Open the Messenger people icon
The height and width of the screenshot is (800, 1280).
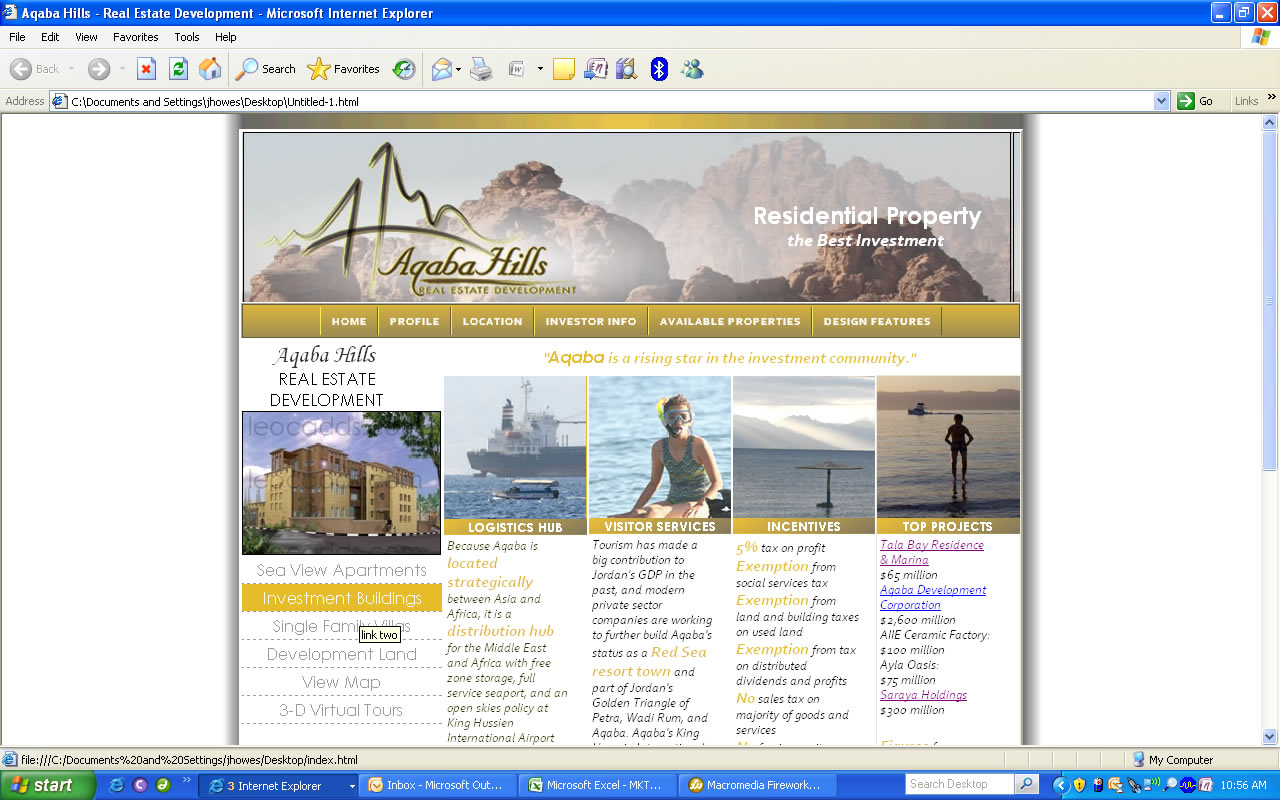pos(691,69)
